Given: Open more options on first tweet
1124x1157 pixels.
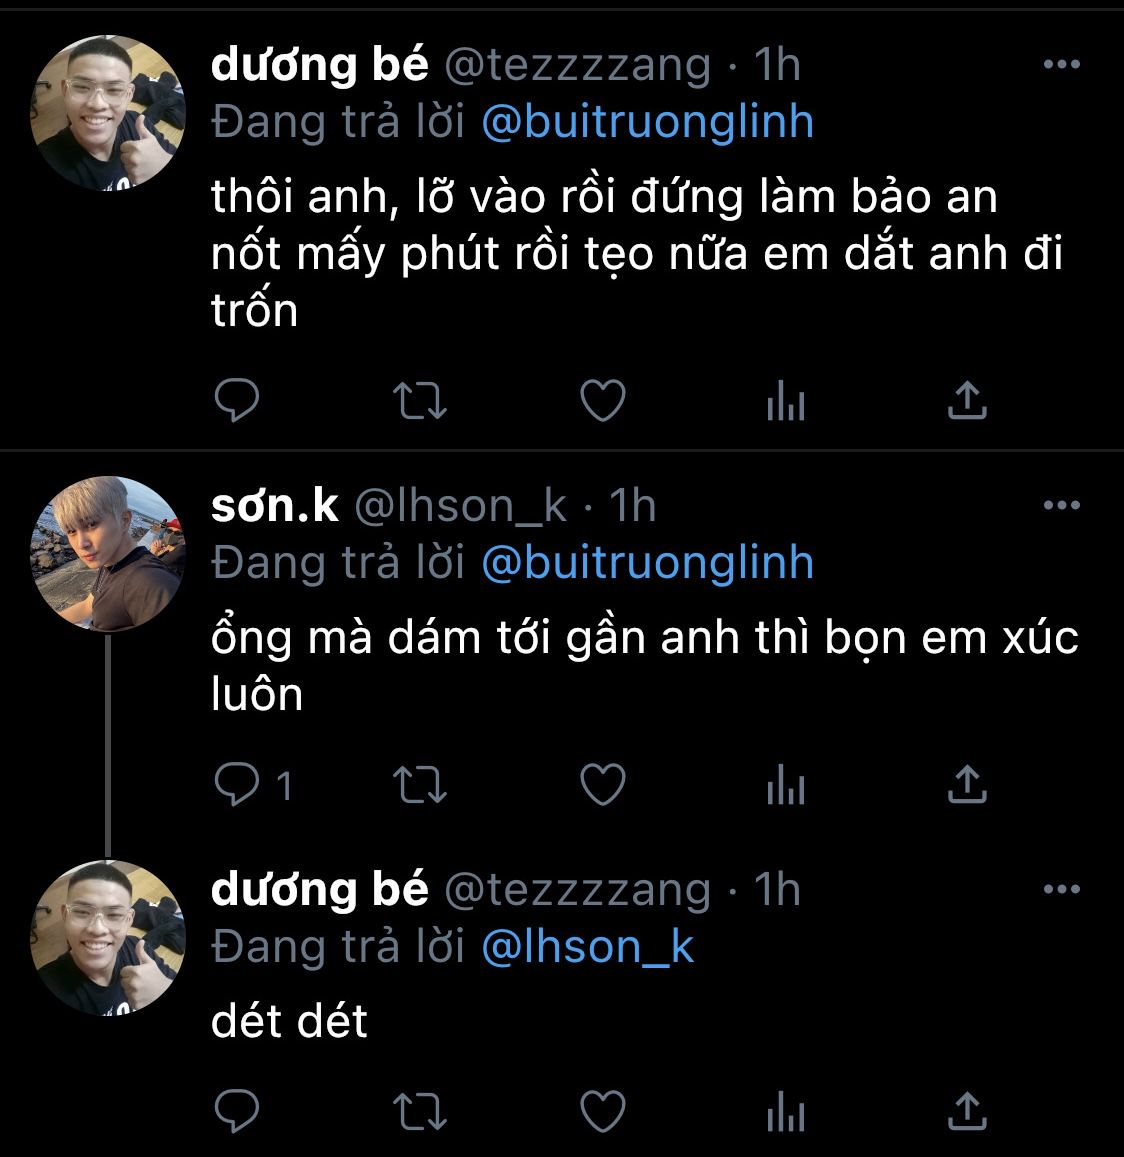Looking at the screenshot, I should [x=1061, y=66].
